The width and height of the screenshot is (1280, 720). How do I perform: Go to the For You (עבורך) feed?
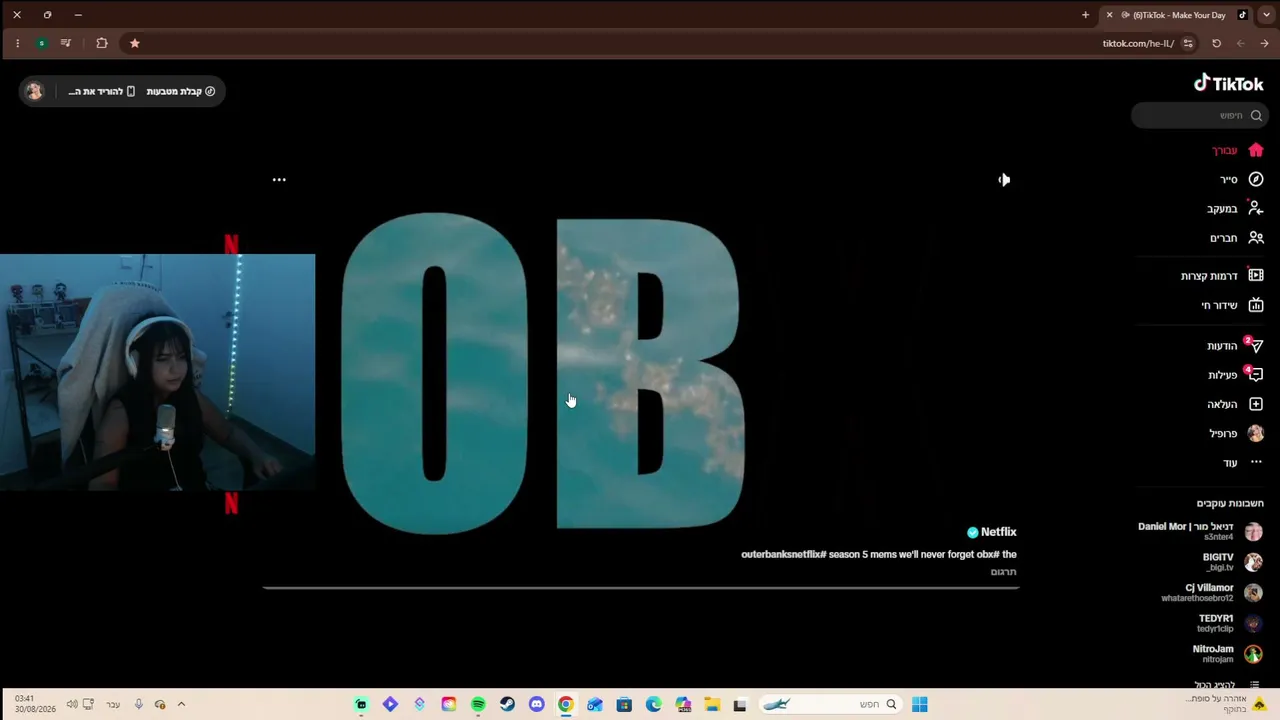(x=1238, y=150)
